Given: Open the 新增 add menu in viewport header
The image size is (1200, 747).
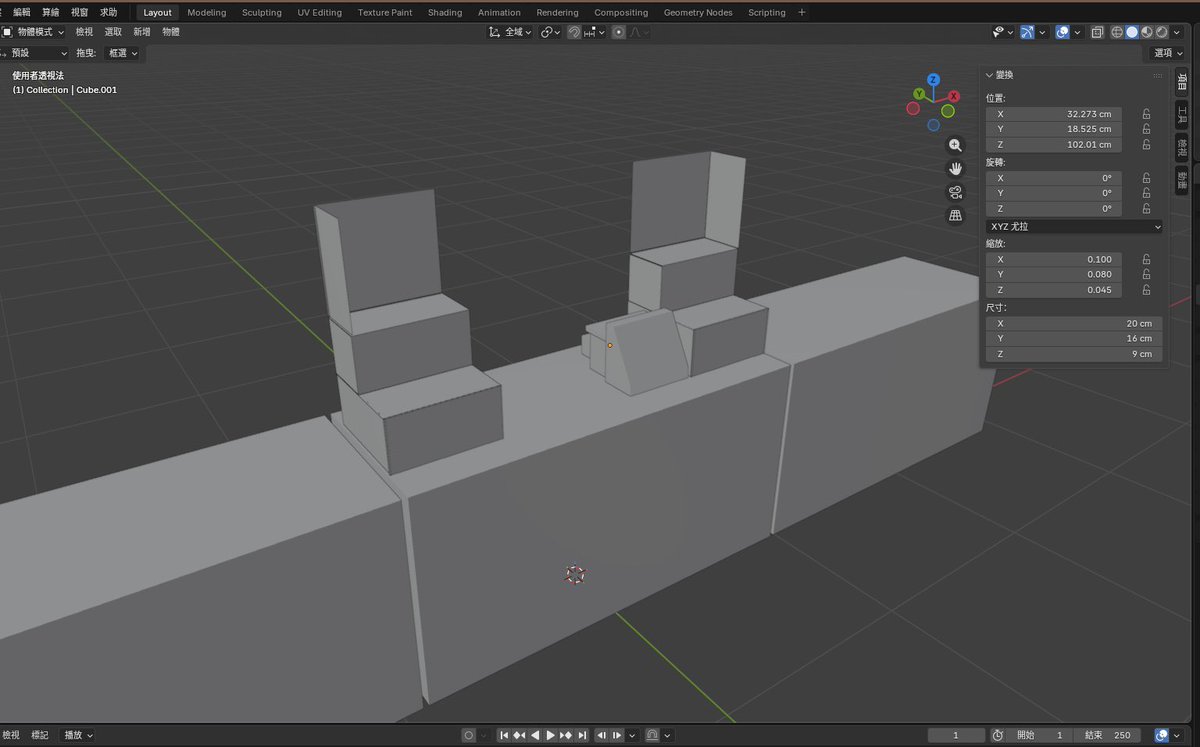Looking at the screenshot, I should tap(142, 32).
